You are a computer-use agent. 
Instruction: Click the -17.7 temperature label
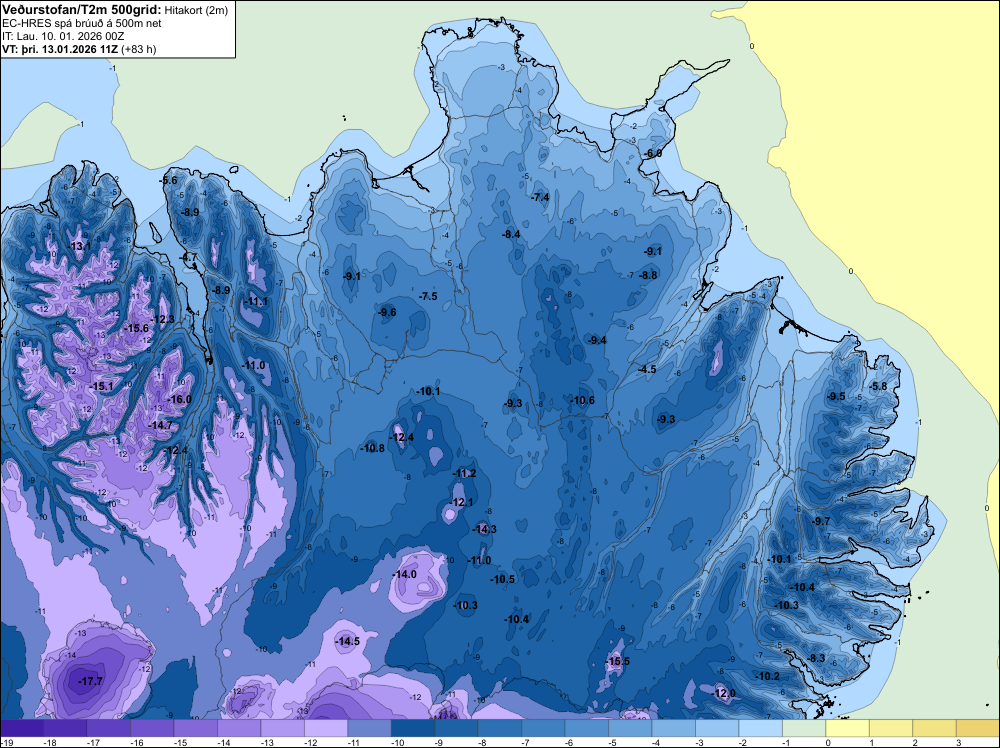[90, 681]
